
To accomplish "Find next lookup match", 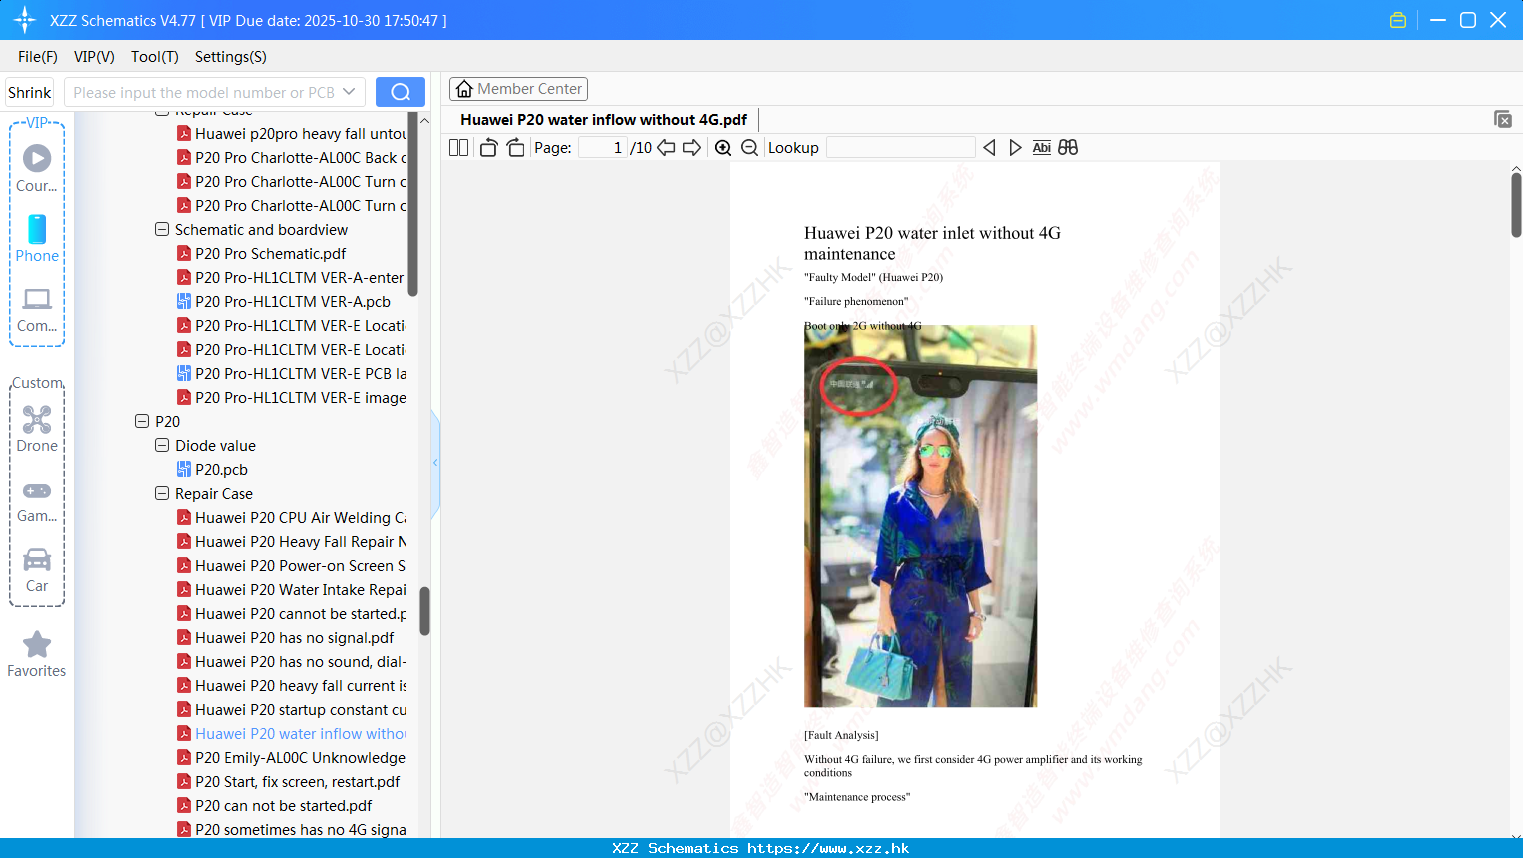I will tap(1015, 147).
